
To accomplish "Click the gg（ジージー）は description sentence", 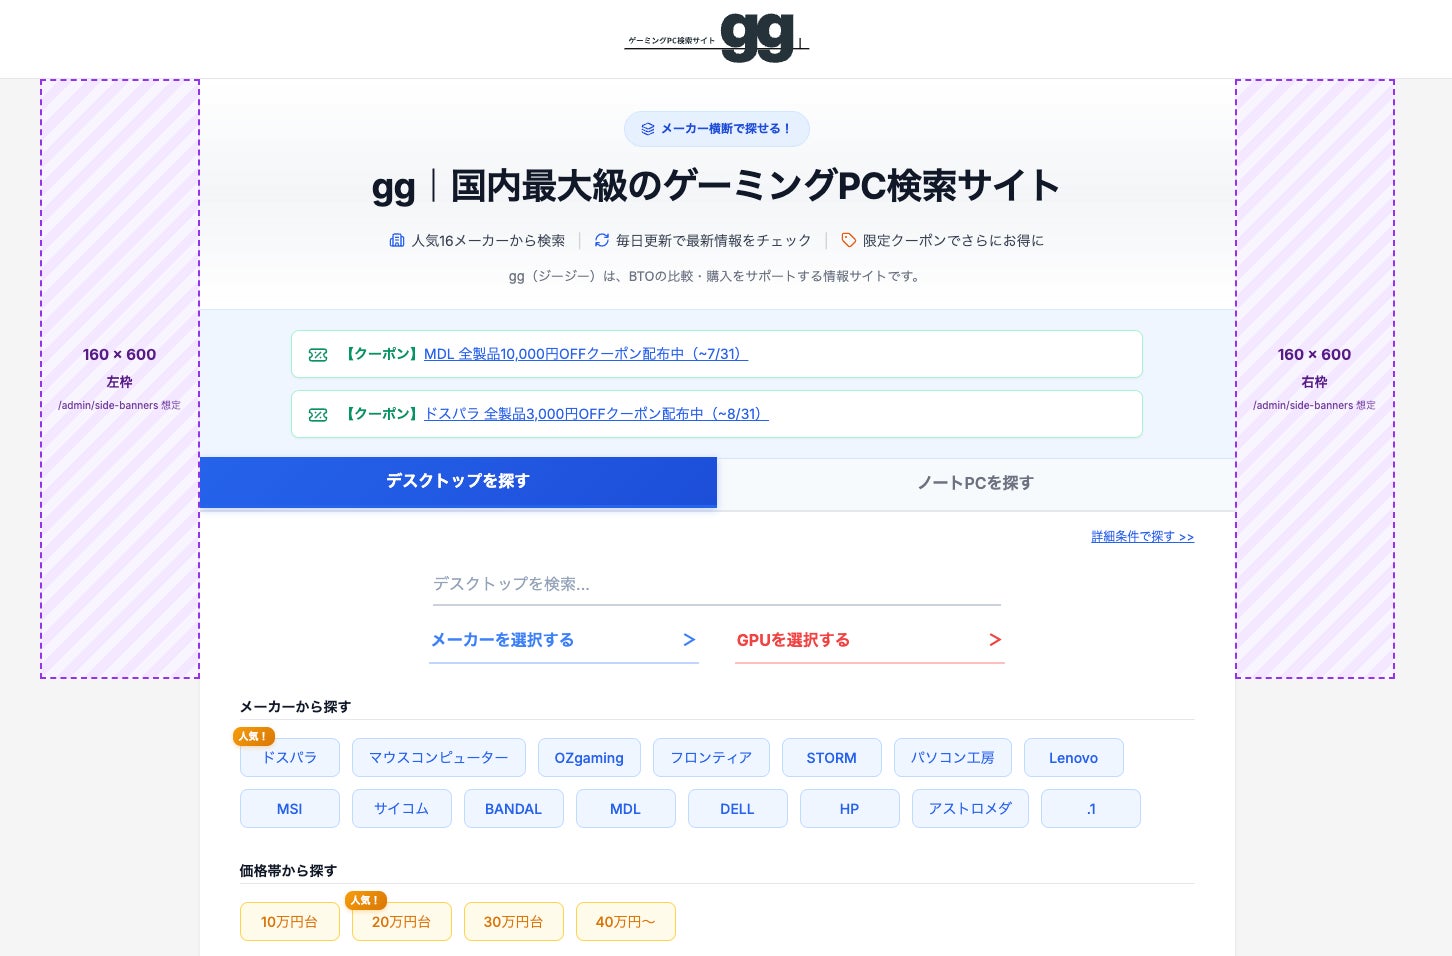I will tap(716, 276).
